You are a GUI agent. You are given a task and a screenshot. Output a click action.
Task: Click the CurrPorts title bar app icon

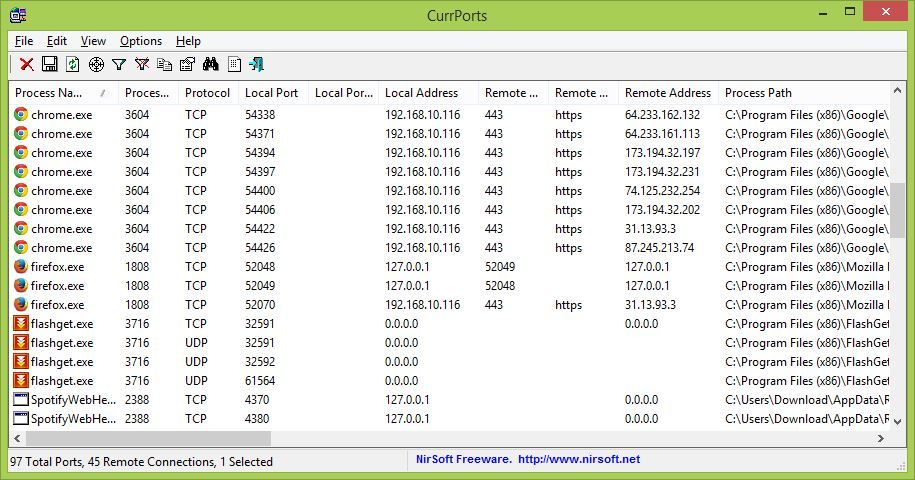[18, 15]
